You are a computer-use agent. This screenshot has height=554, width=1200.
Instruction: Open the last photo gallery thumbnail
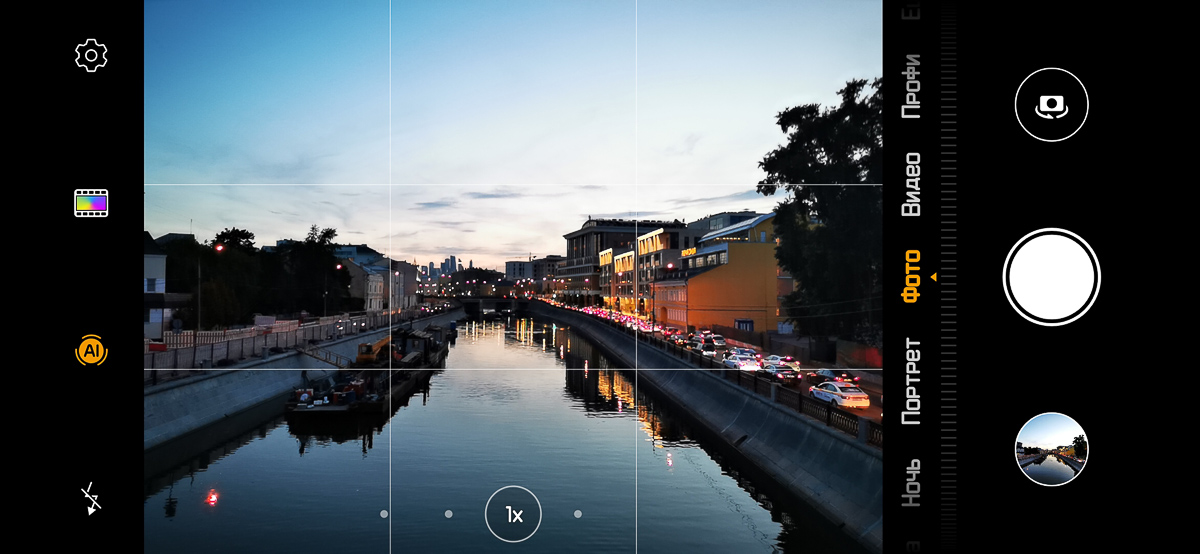click(x=1051, y=449)
